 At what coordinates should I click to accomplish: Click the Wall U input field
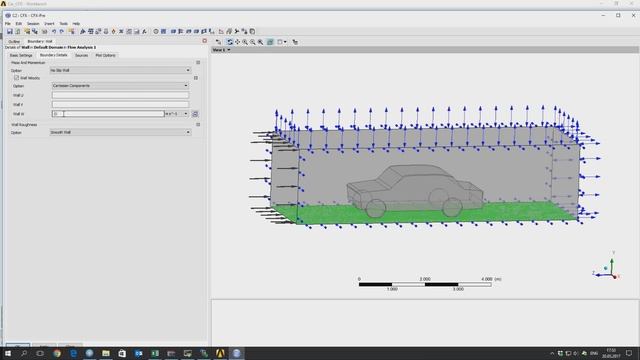[120, 95]
